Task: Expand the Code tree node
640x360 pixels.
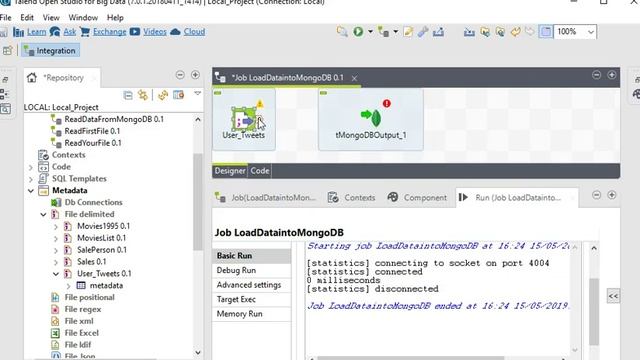Action: [x=31, y=167]
